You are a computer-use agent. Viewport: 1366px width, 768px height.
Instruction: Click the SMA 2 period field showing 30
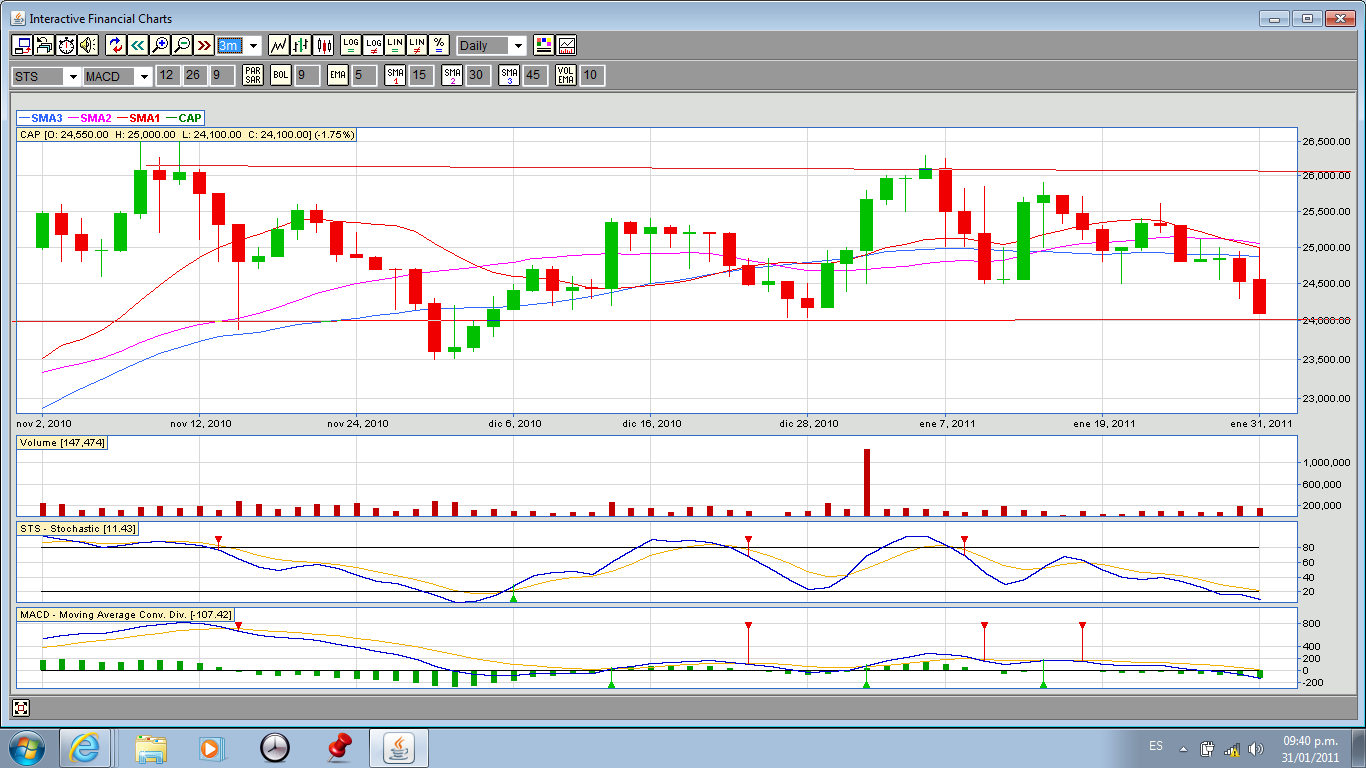click(478, 76)
